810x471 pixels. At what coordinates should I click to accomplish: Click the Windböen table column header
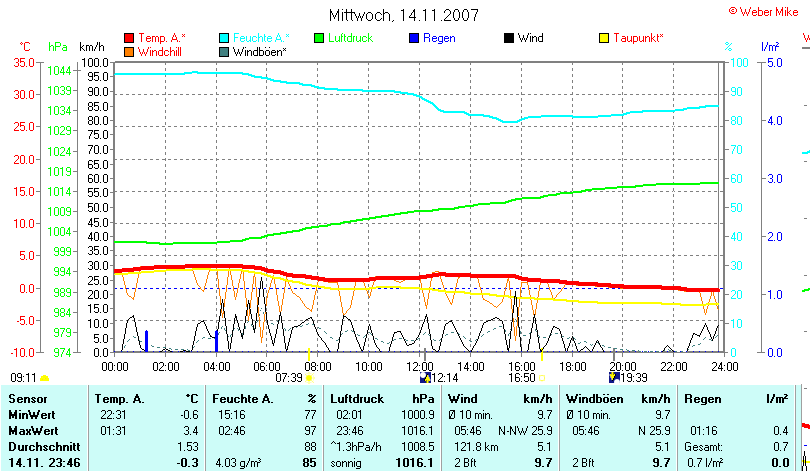click(x=595, y=399)
